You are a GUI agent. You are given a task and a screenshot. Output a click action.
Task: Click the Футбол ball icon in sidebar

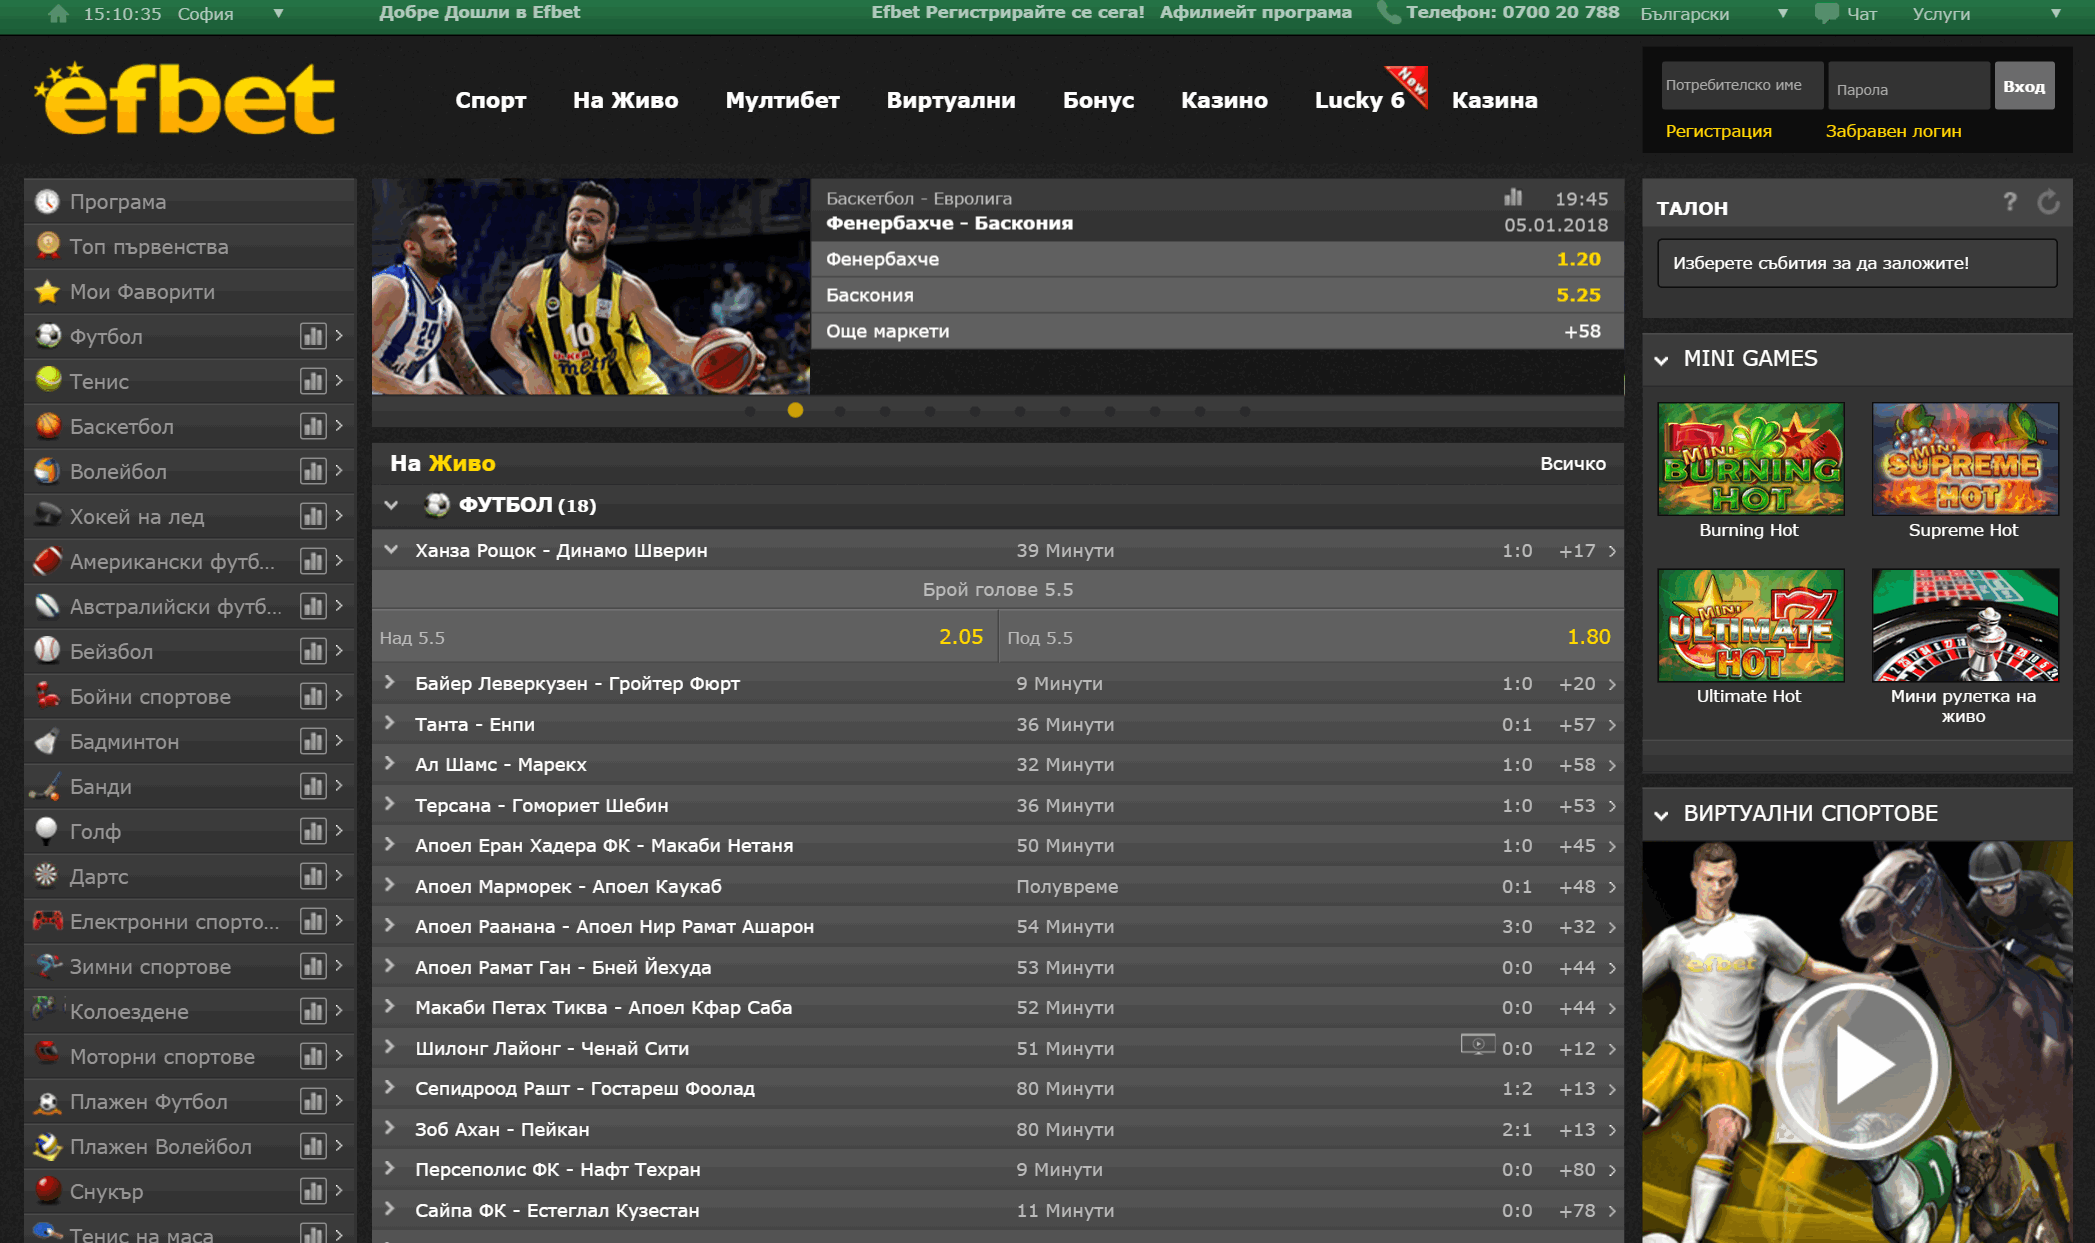pos(47,336)
